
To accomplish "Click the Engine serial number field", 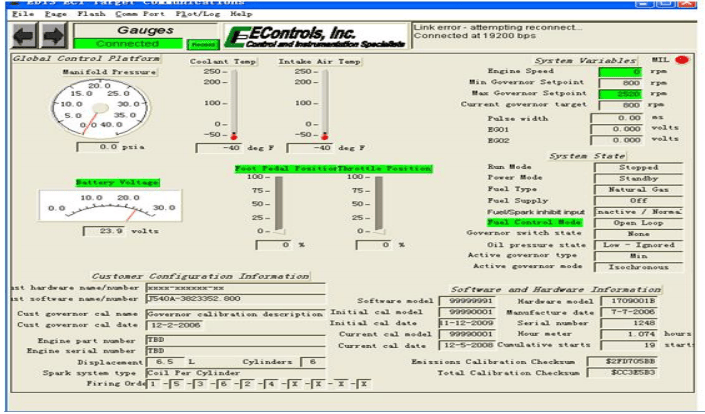I will pos(236,351).
